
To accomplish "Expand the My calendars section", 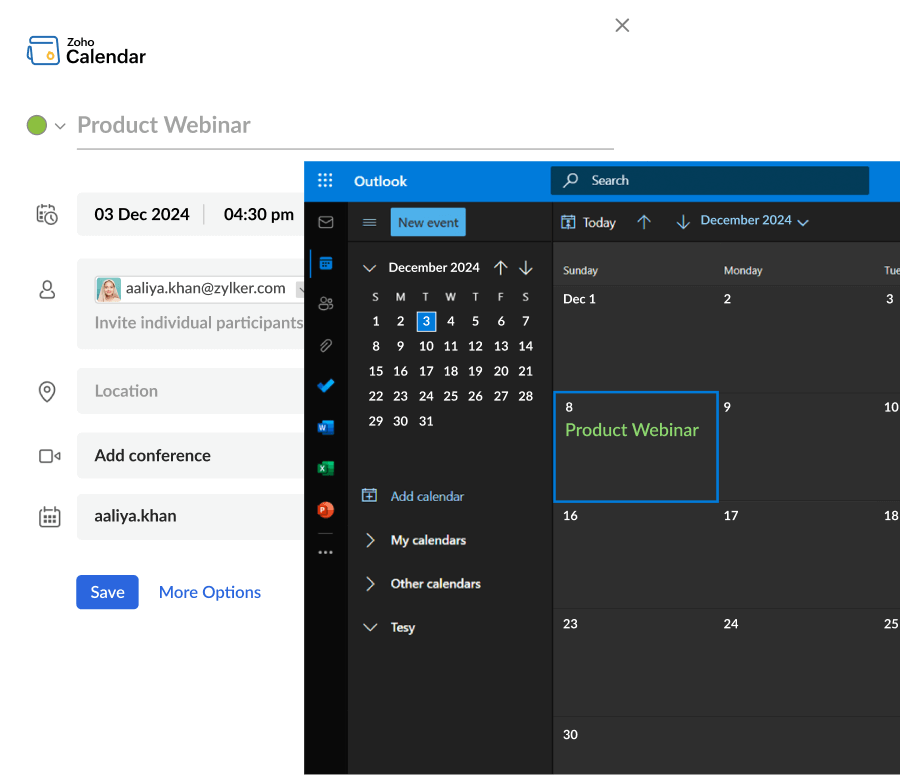I will [371, 540].
